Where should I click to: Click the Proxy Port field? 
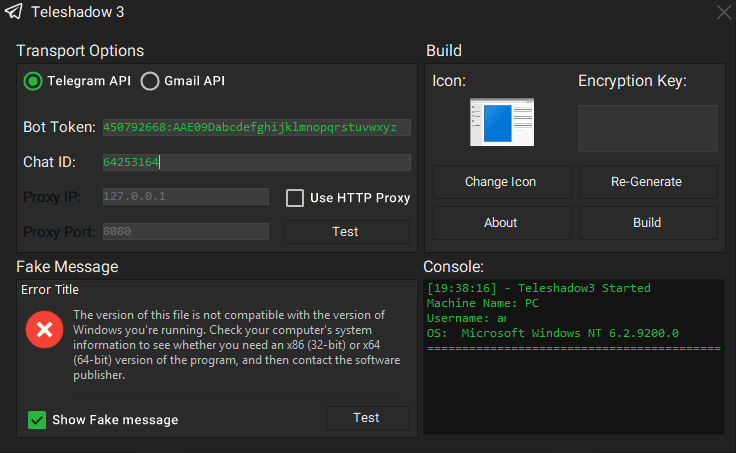click(x=185, y=231)
